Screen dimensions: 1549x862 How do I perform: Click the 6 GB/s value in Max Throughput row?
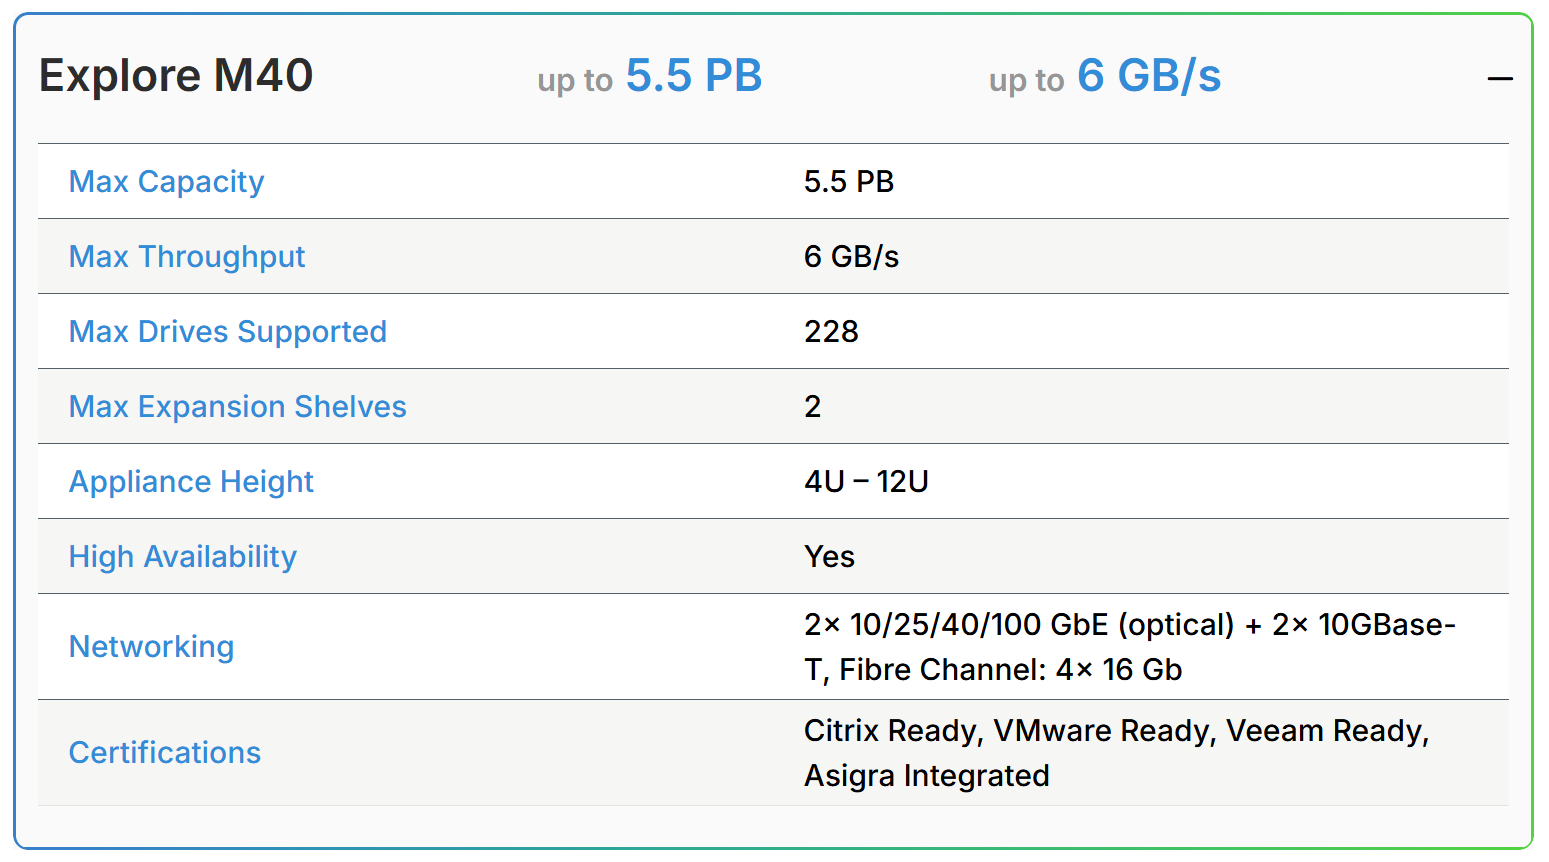[x=851, y=257]
